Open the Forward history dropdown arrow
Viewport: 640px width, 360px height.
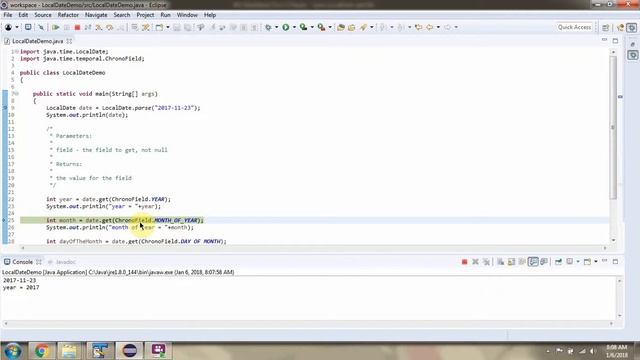pyautogui.click(x=456, y=27)
